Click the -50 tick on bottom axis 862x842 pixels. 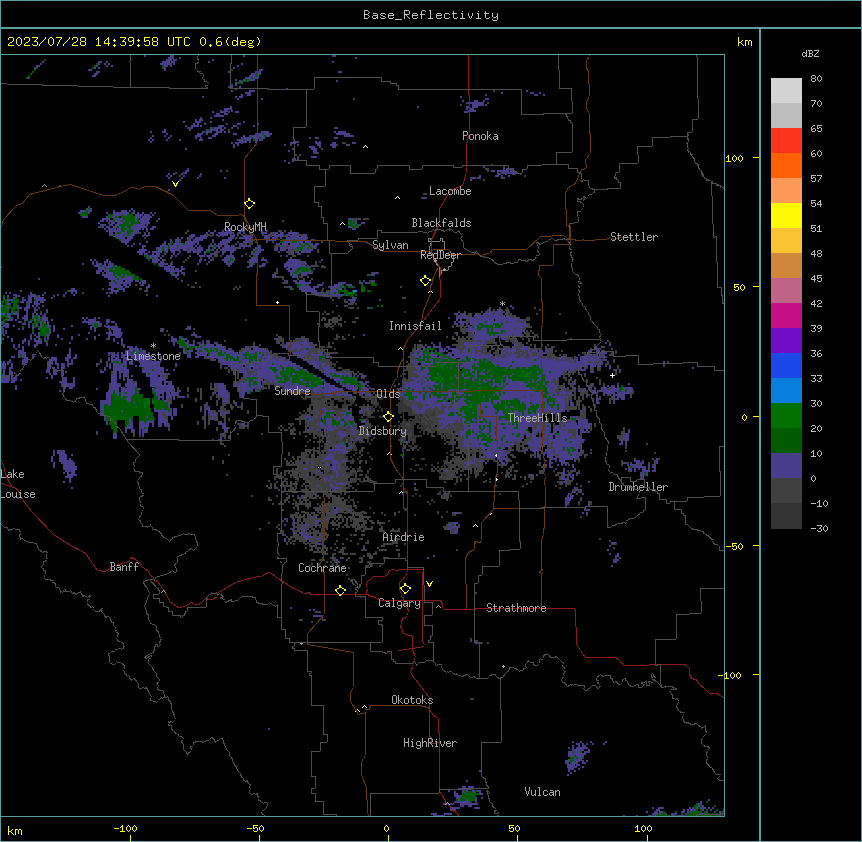tap(255, 829)
